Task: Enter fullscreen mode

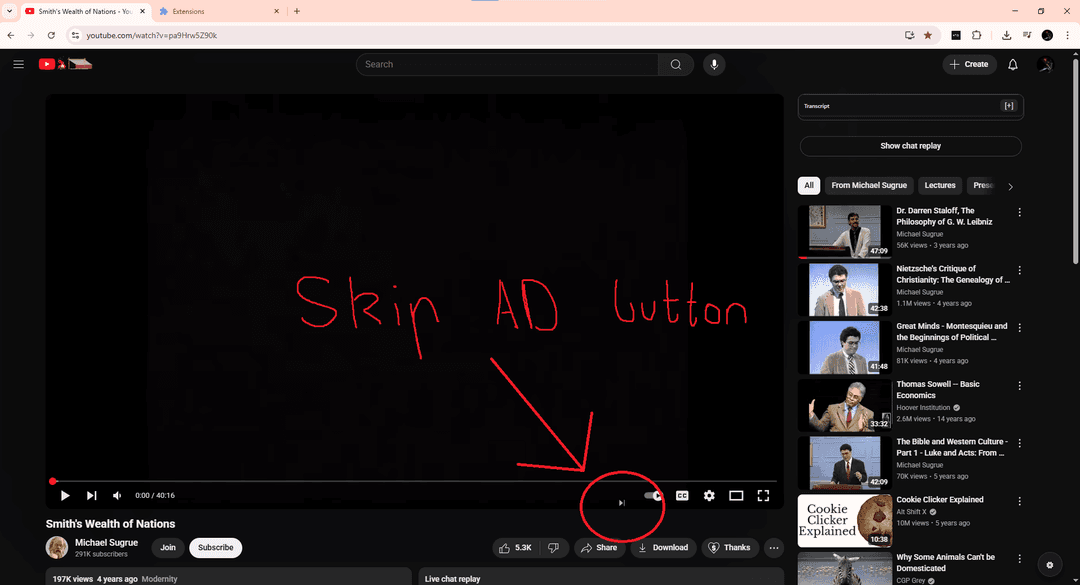Action: coord(763,495)
